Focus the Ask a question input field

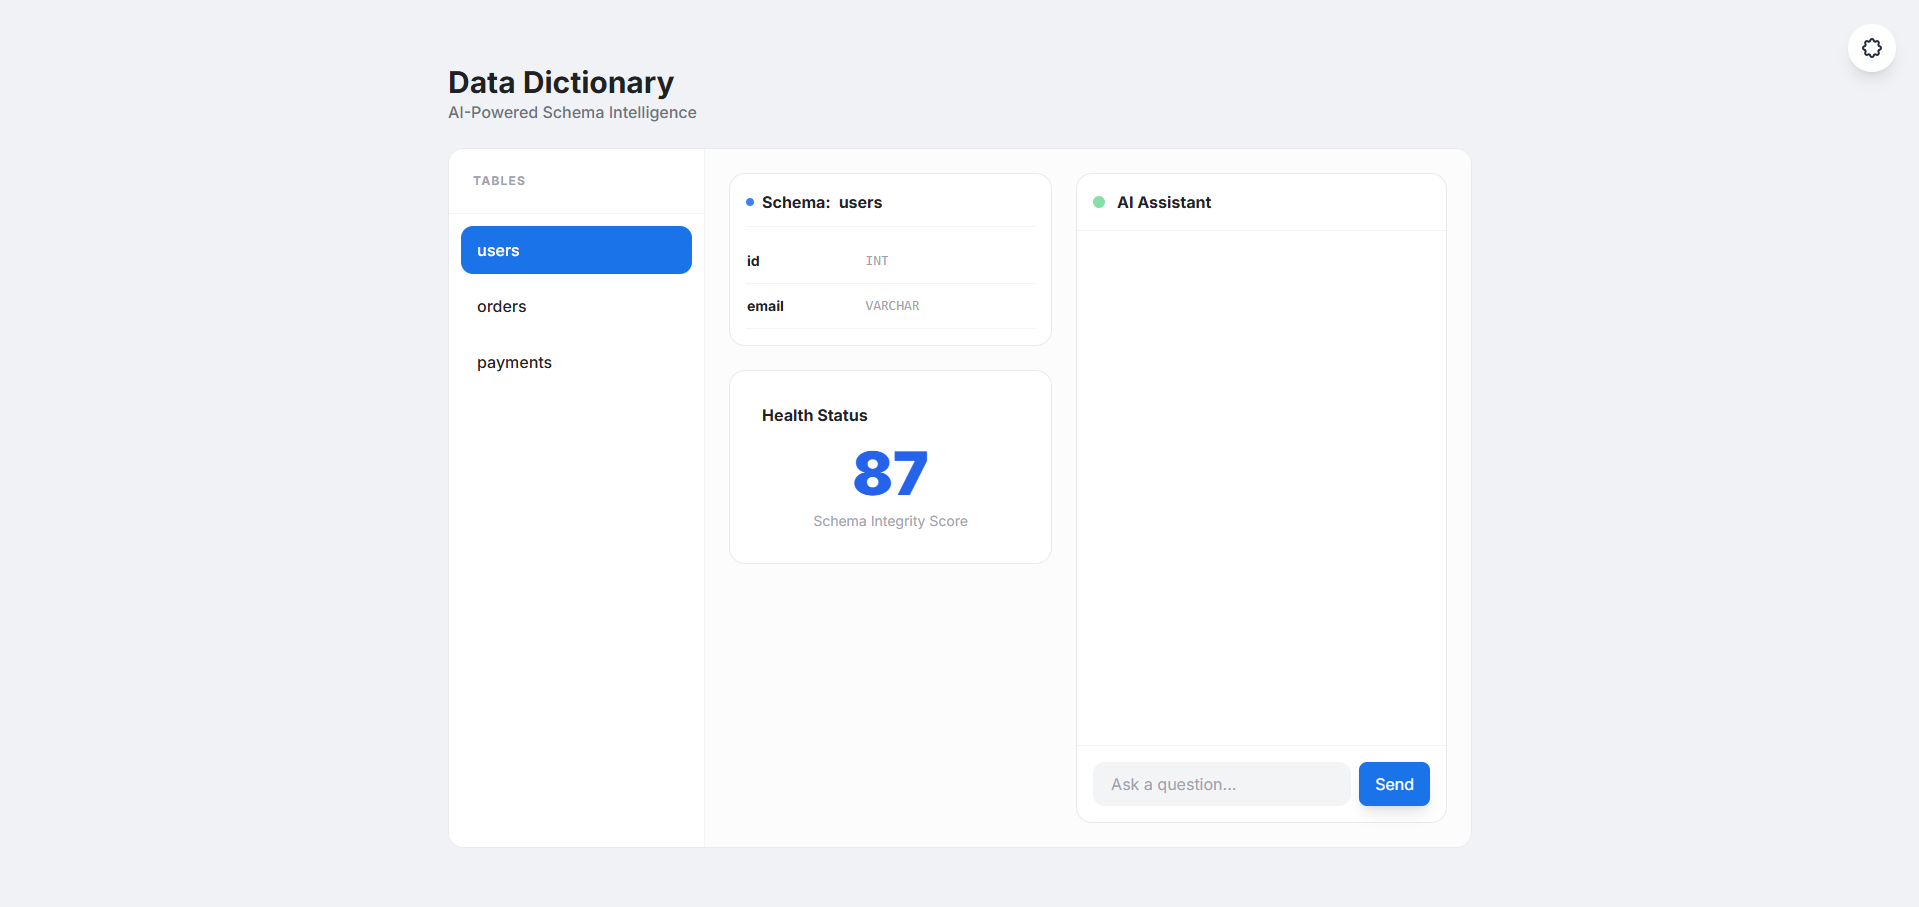(x=1221, y=784)
